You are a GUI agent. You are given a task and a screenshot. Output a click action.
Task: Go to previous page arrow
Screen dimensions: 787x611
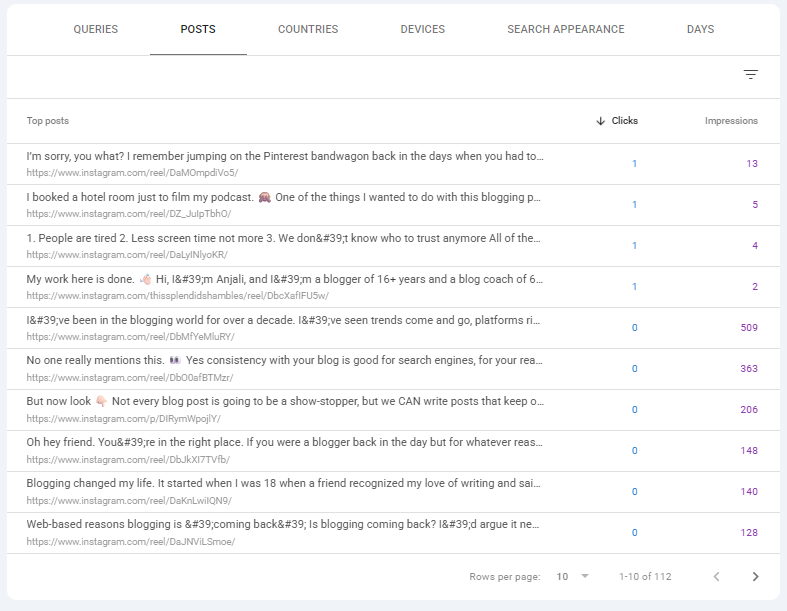717,576
